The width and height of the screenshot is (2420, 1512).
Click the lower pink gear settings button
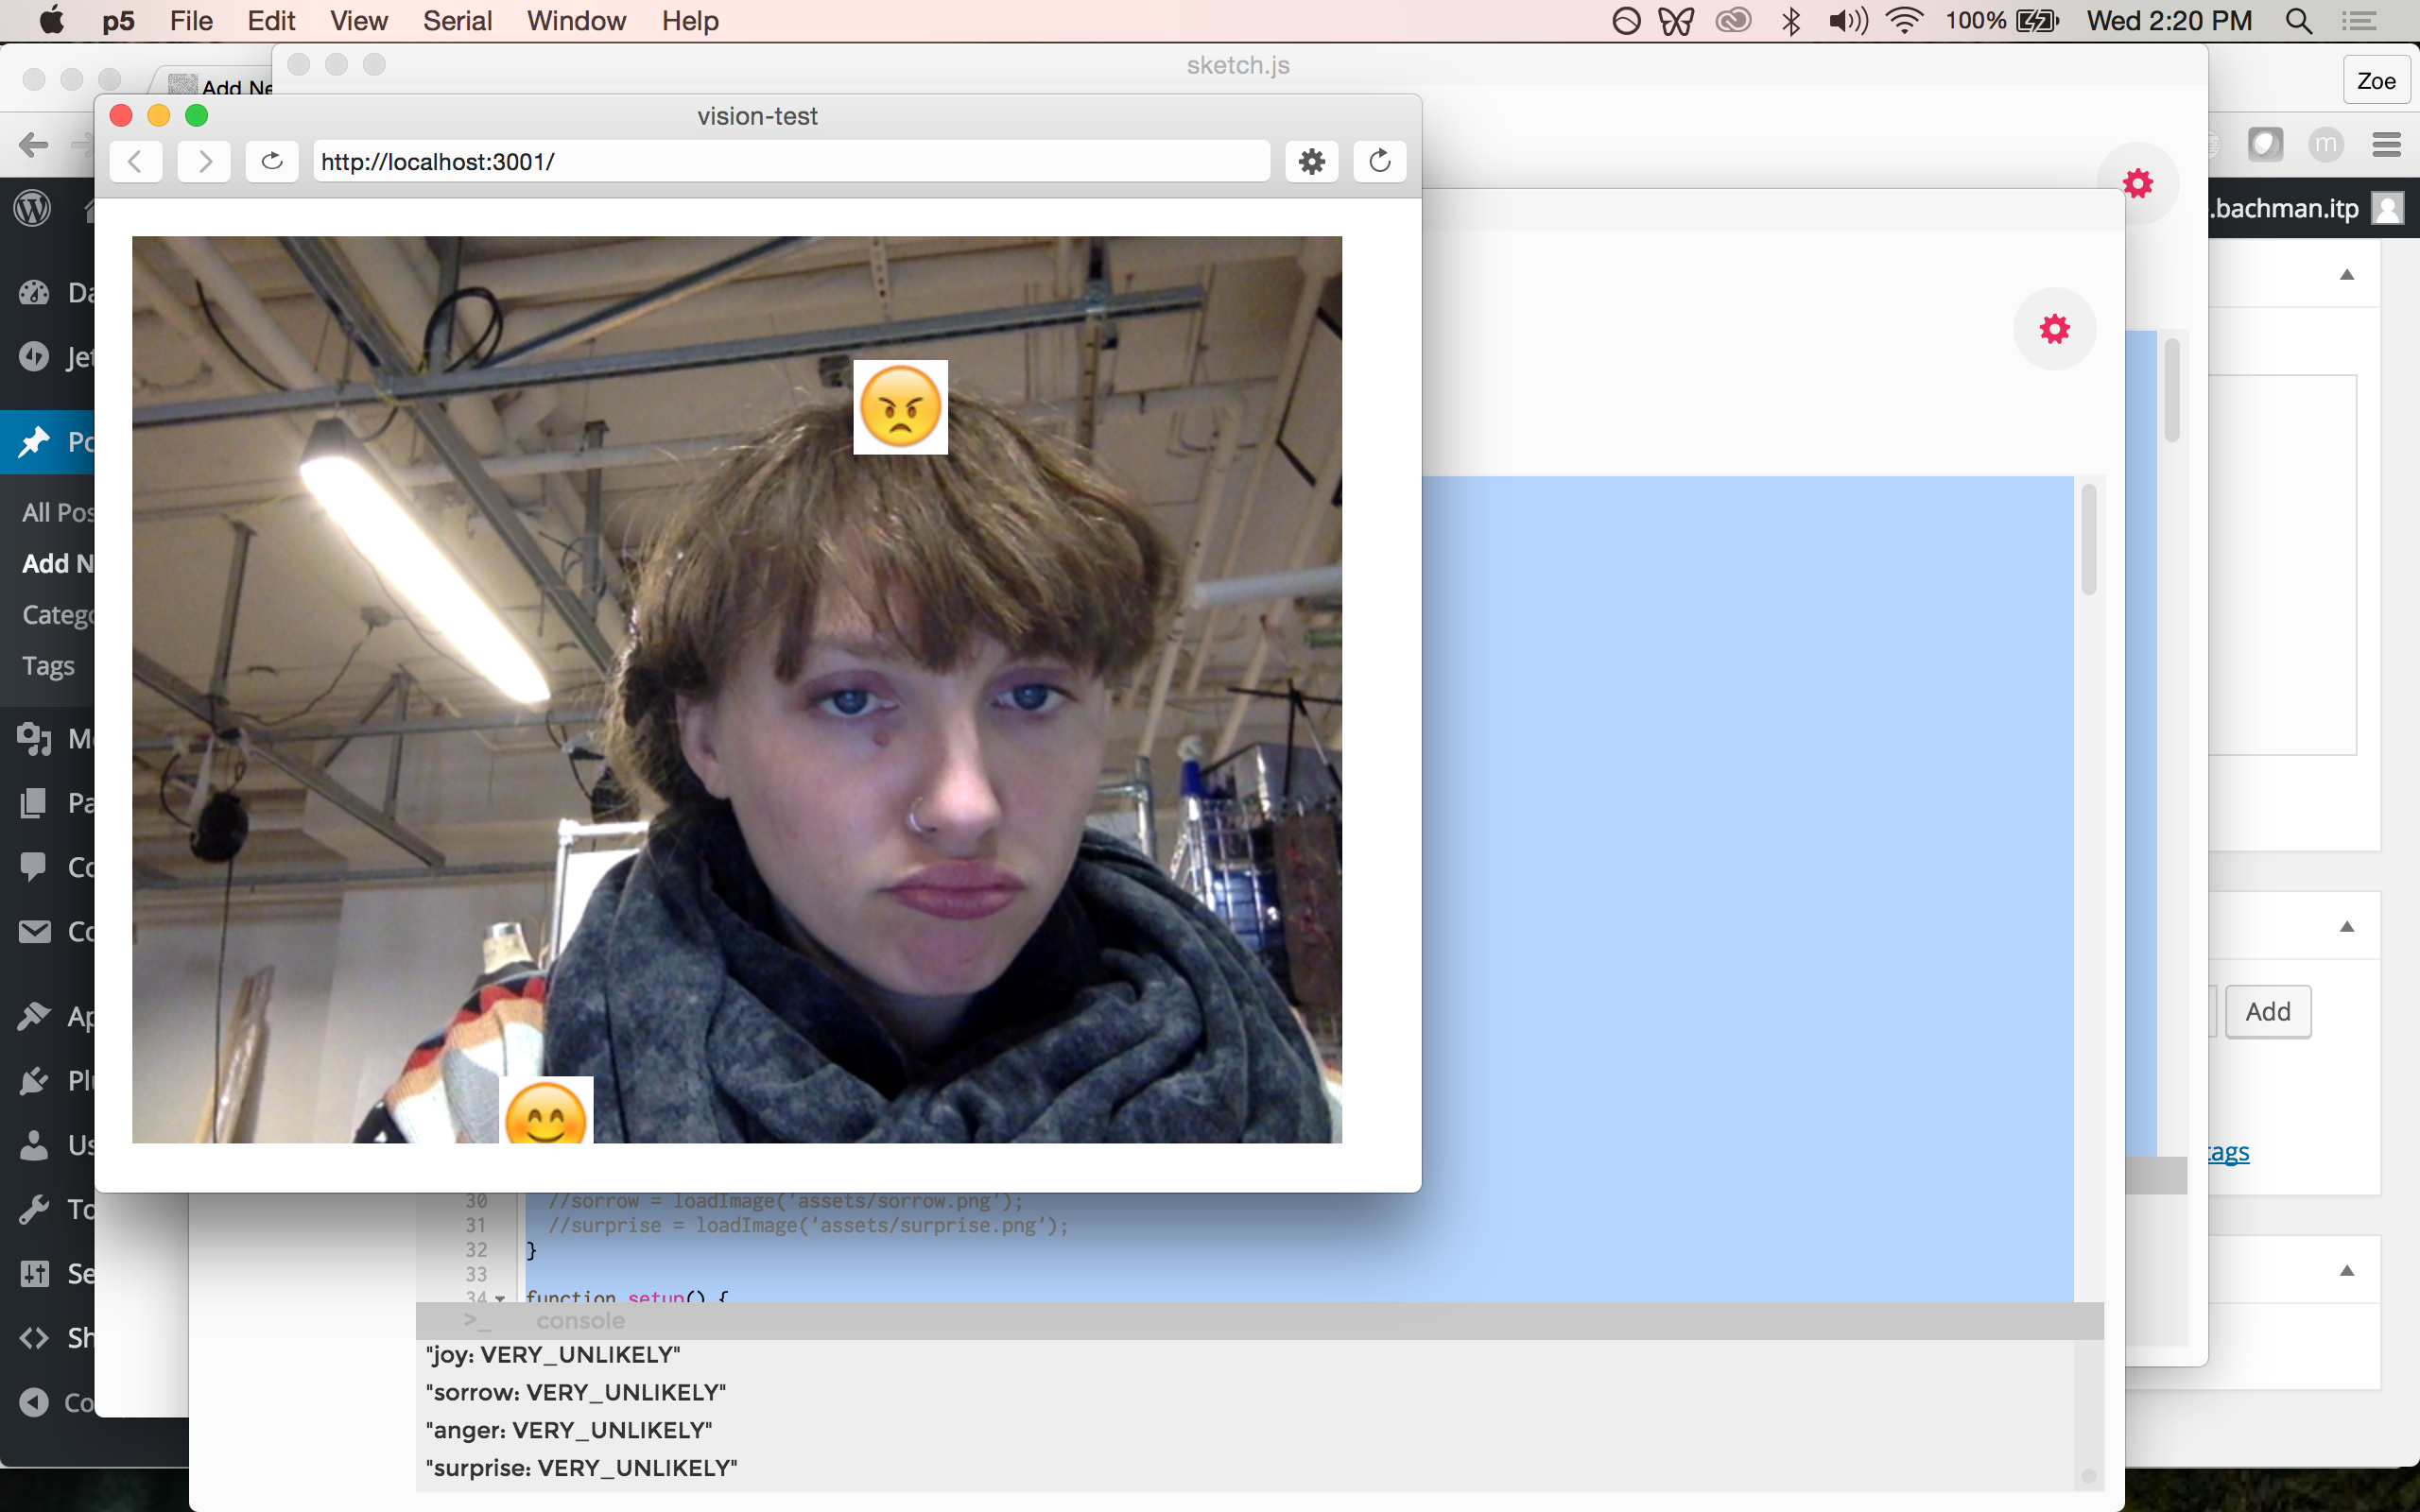click(x=2055, y=329)
